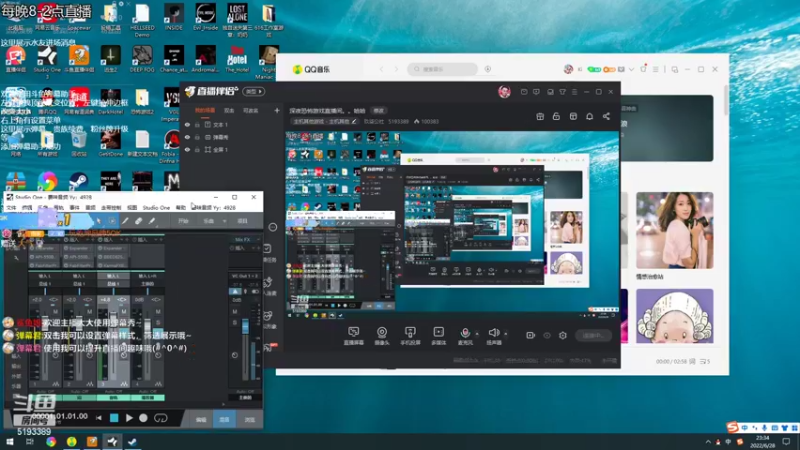The height and width of the screenshot is (450, 800).
Task: Play the Studio One transport
Action: pyautogui.click(x=129, y=418)
